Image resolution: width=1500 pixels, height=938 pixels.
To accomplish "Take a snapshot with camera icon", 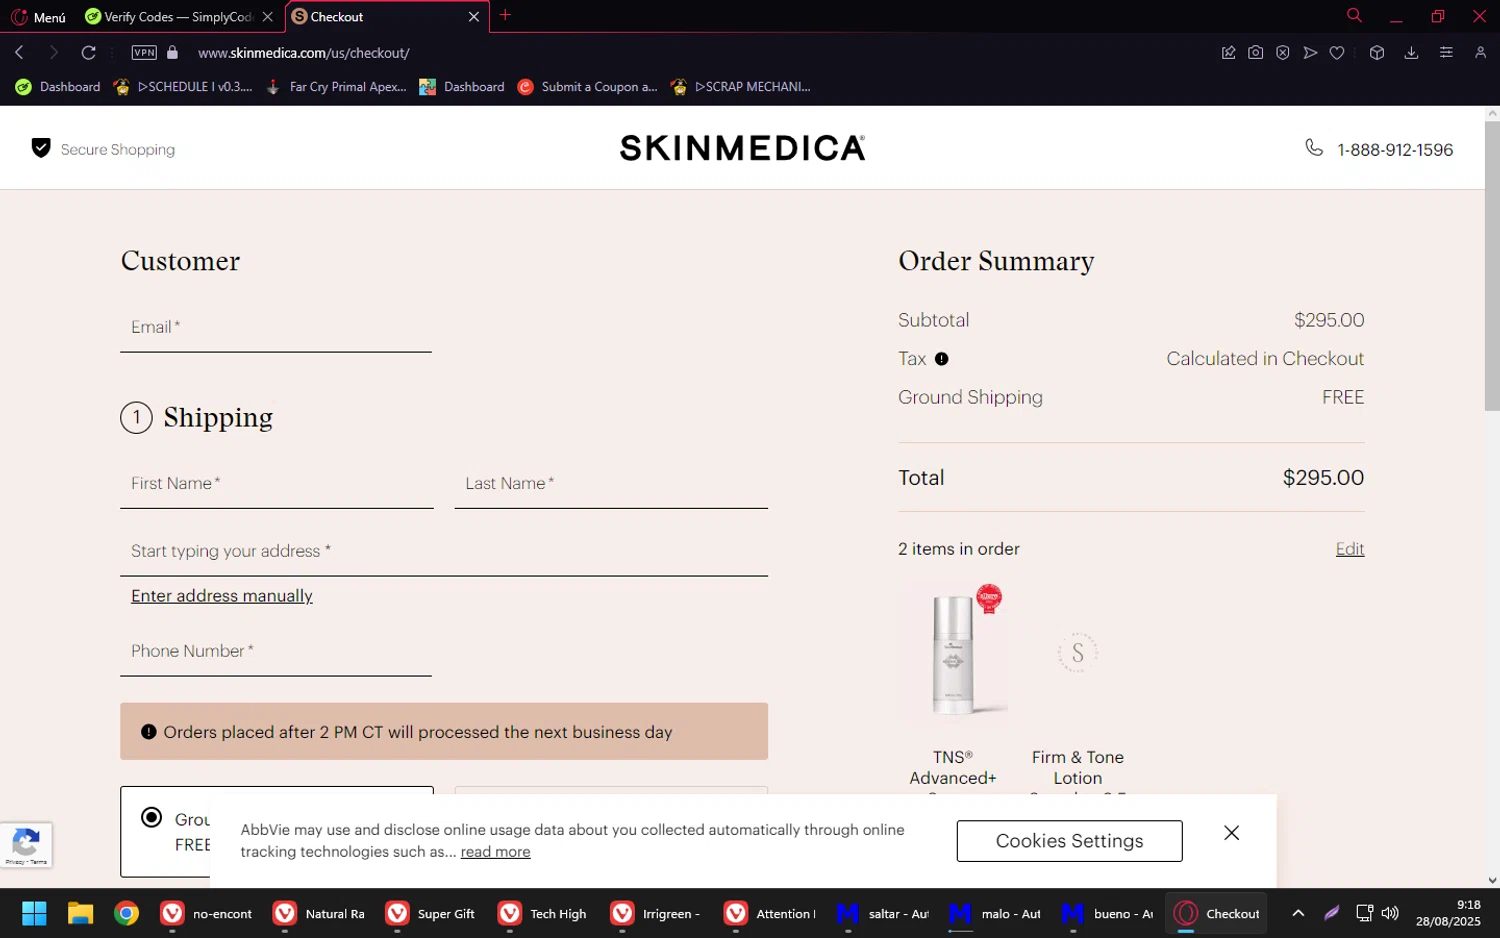I will 1255,53.
